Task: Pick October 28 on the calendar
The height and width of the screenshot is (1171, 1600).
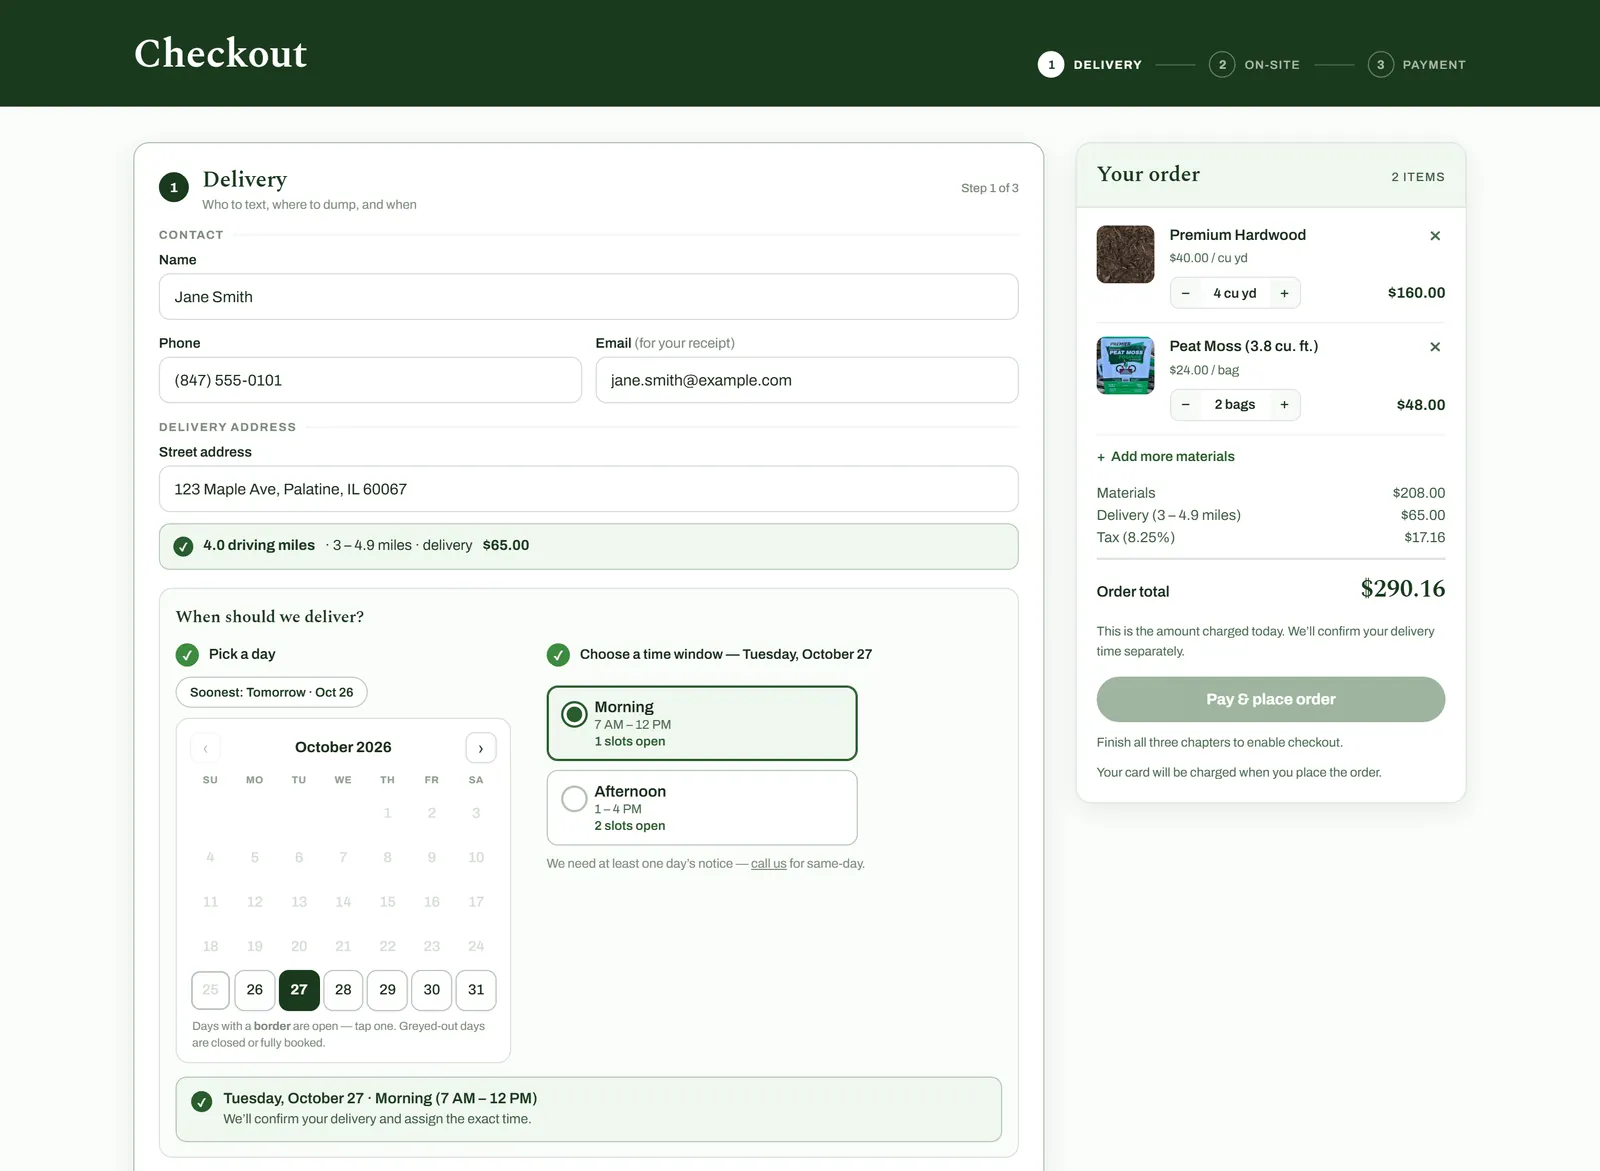Action: click(x=343, y=990)
